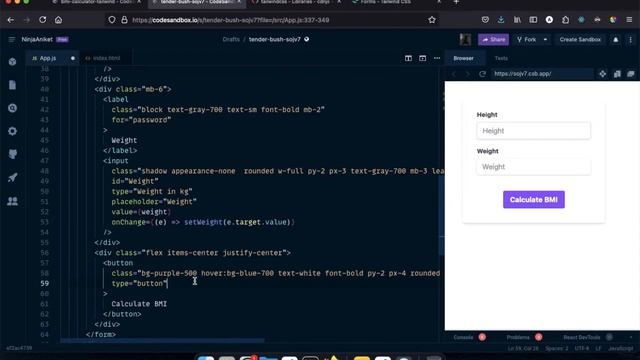The width and height of the screenshot is (640, 360).
Task: Select the Tests tab
Action: point(501,58)
